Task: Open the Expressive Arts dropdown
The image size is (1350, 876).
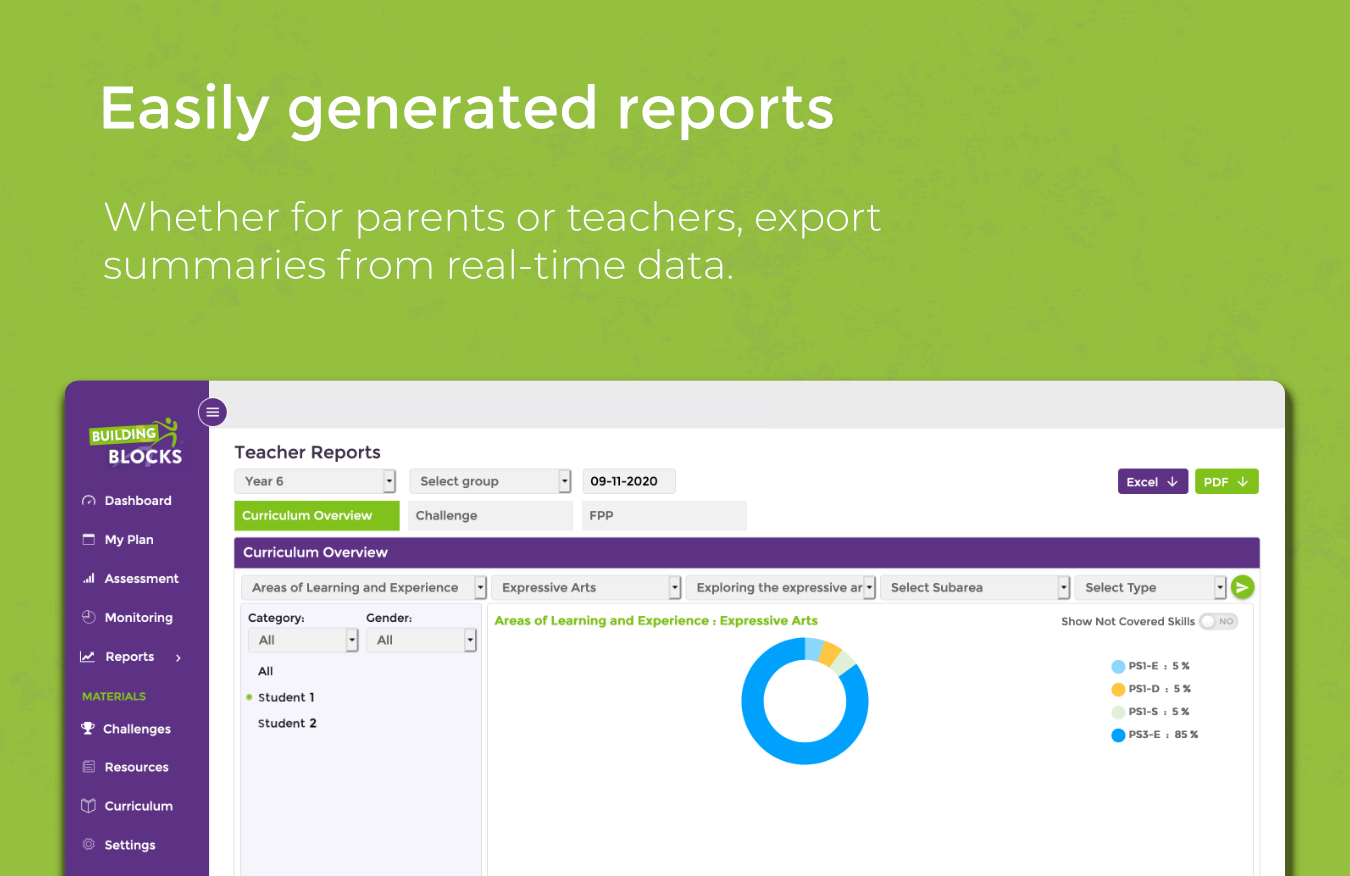Action: [587, 587]
